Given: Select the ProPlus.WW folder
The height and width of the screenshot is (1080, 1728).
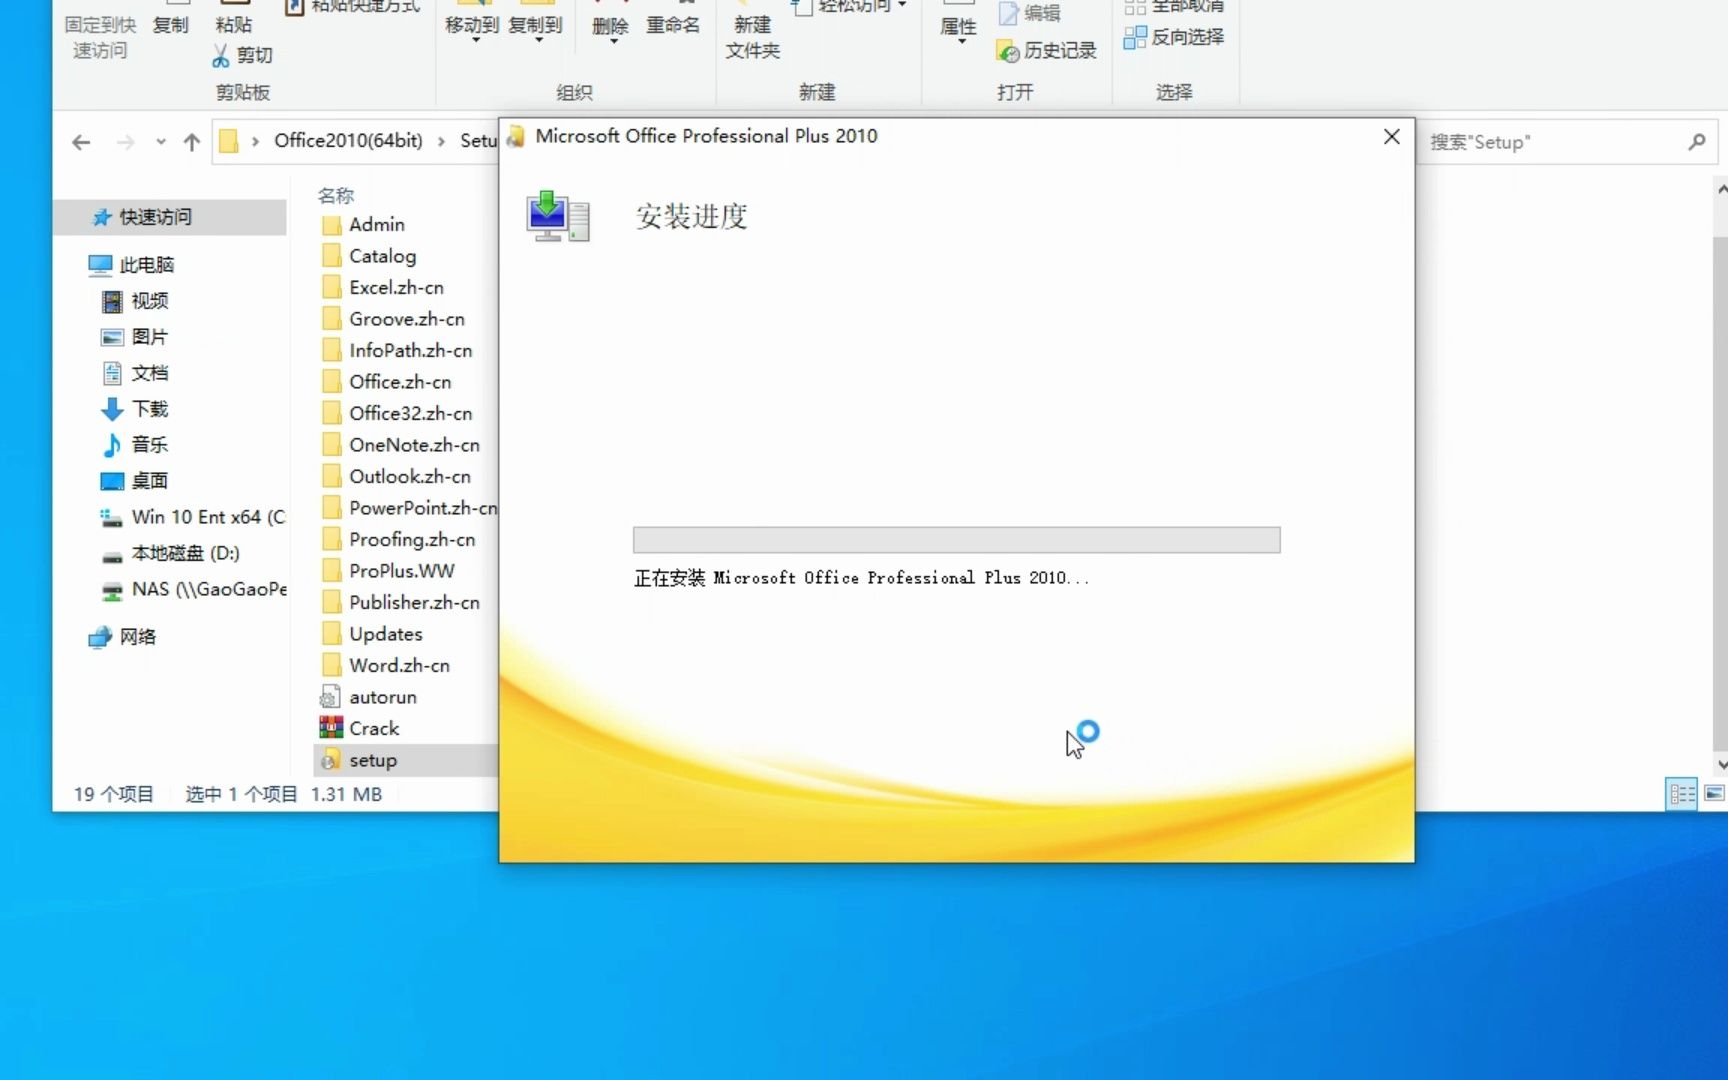Looking at the screenshot, I should tap(388, 571).
